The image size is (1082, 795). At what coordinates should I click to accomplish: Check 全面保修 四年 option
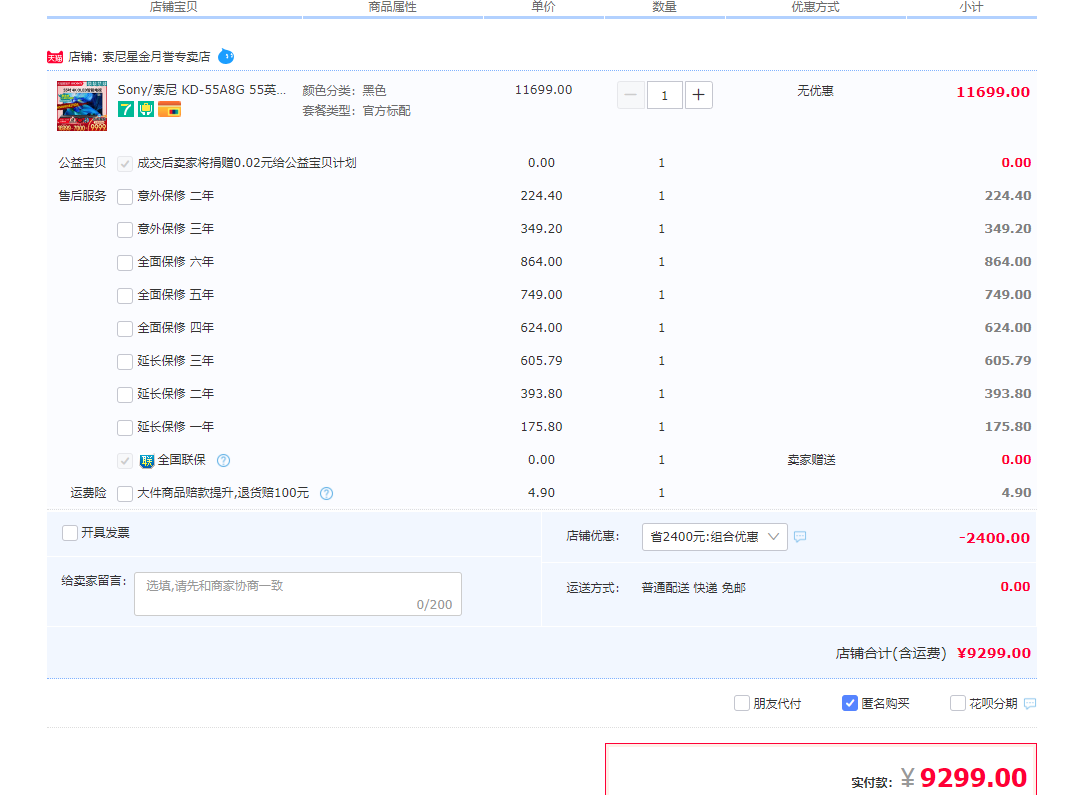tap(125, 328)
